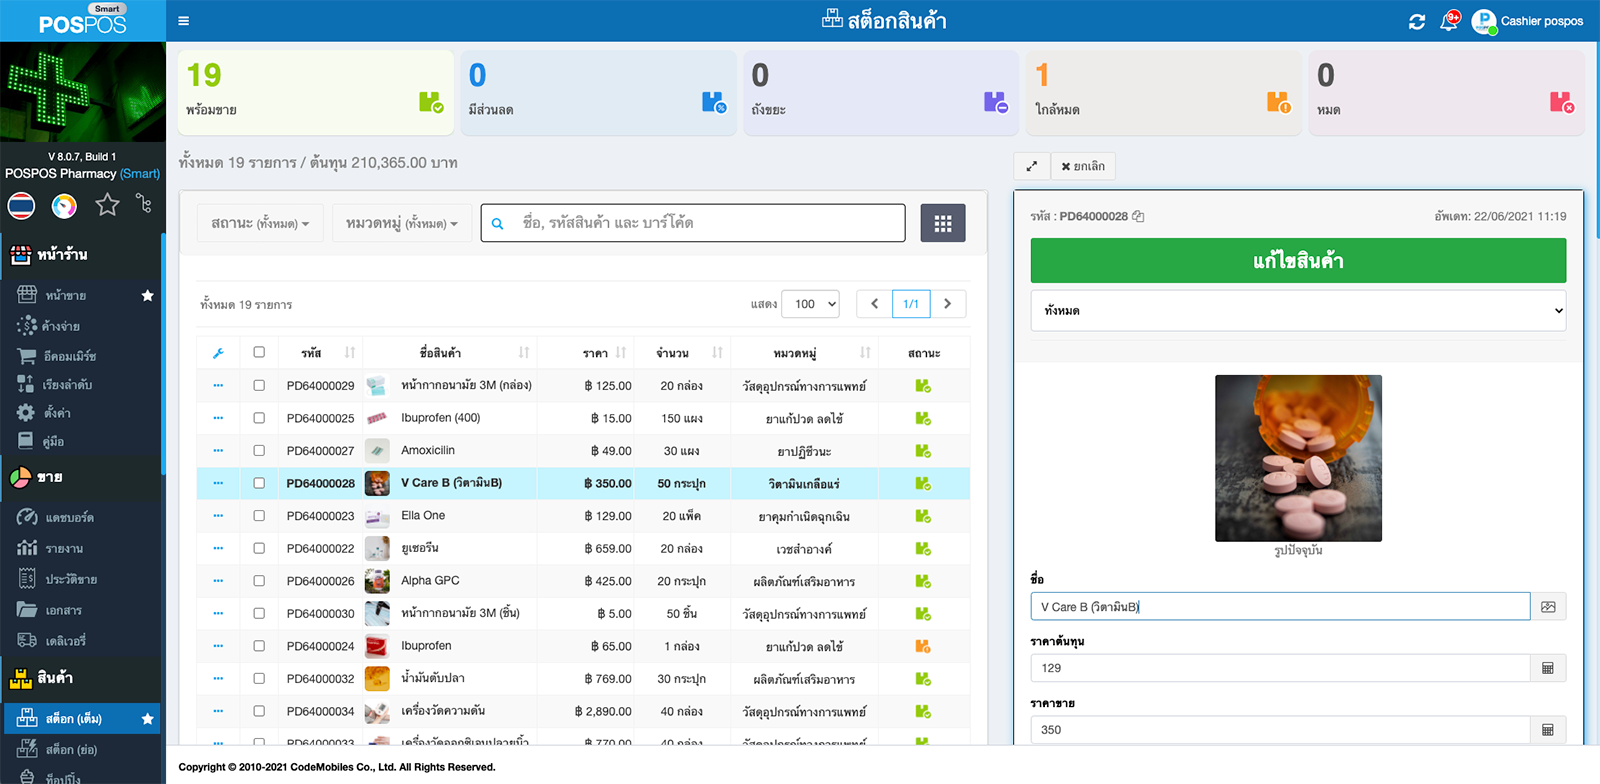Viewport: 1600px width, 784px height.
Task: Open calculator for cost price field
Action: 1547,668
